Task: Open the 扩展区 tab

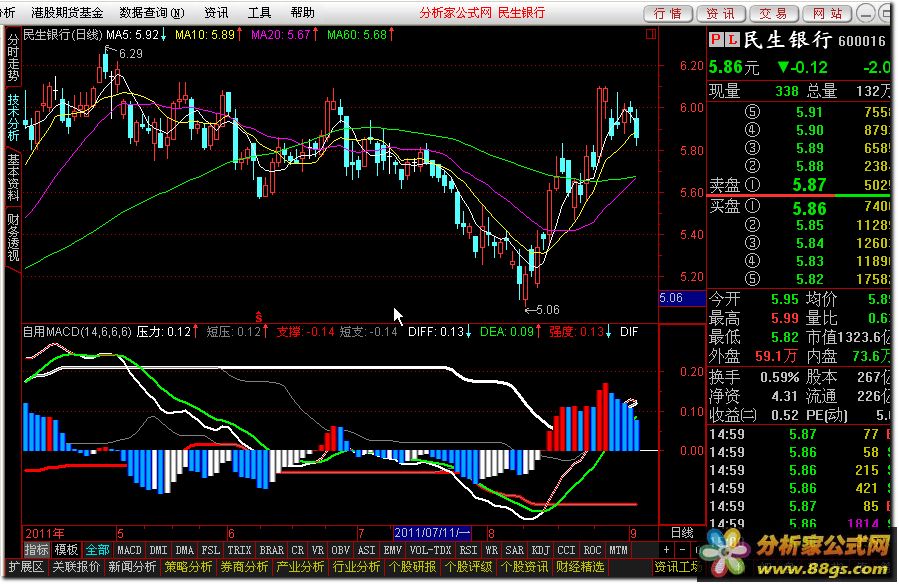Action: tap(26, 567)
